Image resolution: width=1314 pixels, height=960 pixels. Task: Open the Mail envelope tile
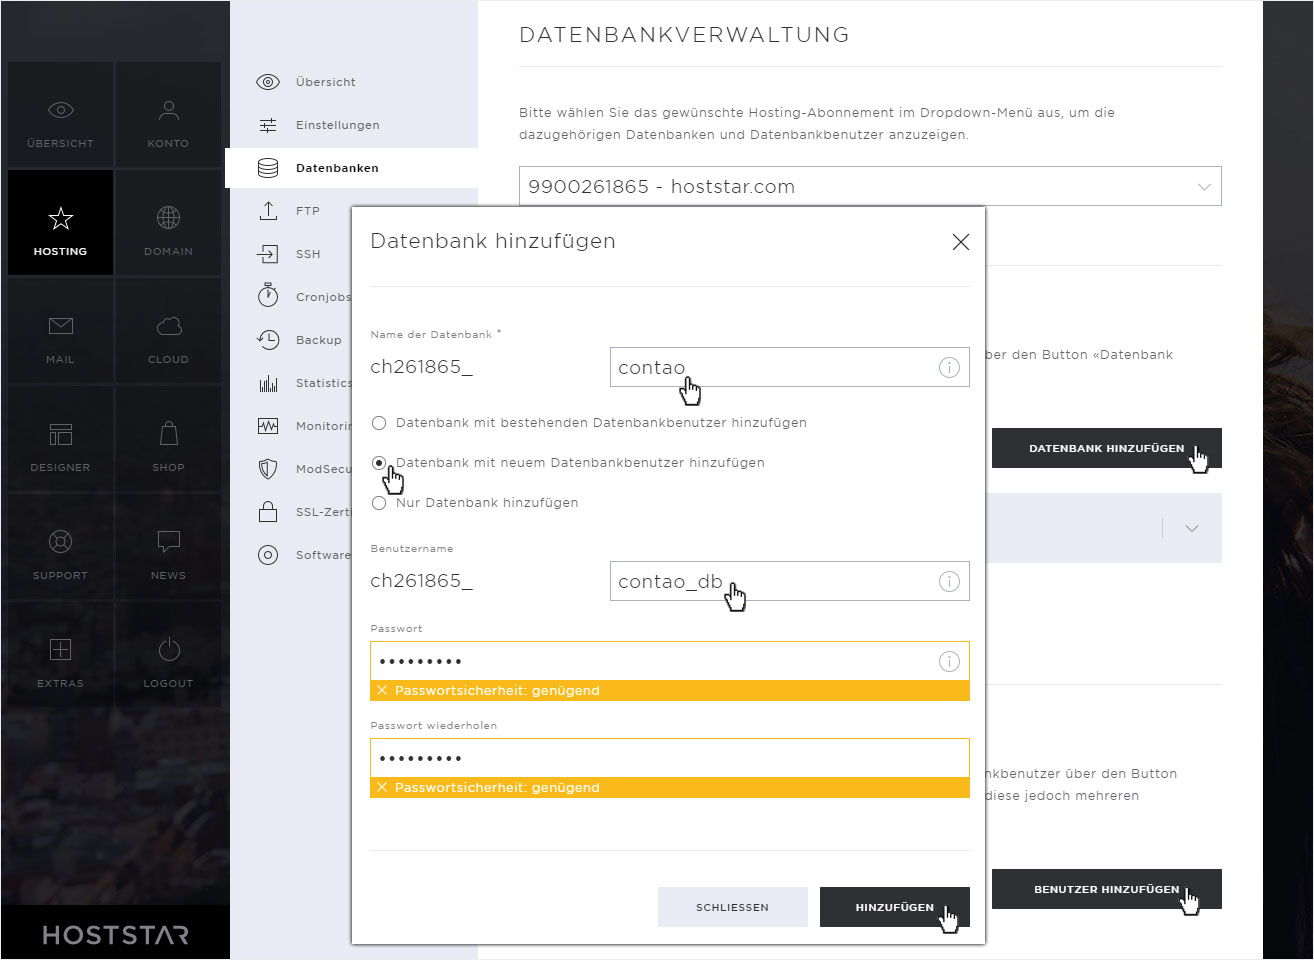pyautogui.click(x=60, y=331)
